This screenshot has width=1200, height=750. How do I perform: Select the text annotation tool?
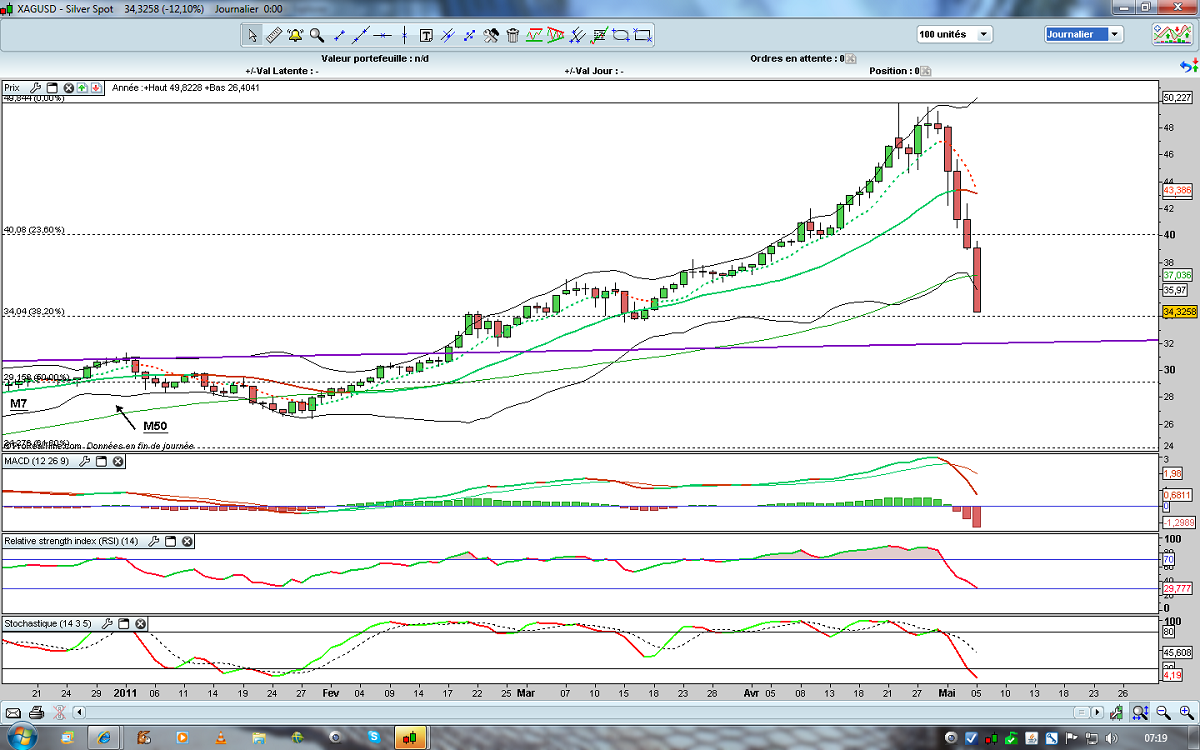426,35
